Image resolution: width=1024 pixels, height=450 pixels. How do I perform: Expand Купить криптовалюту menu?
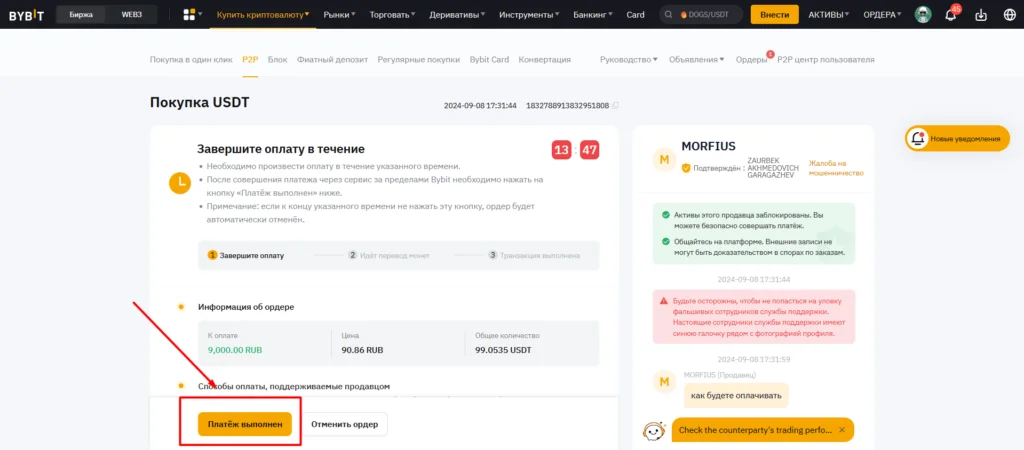pos(263,14)
